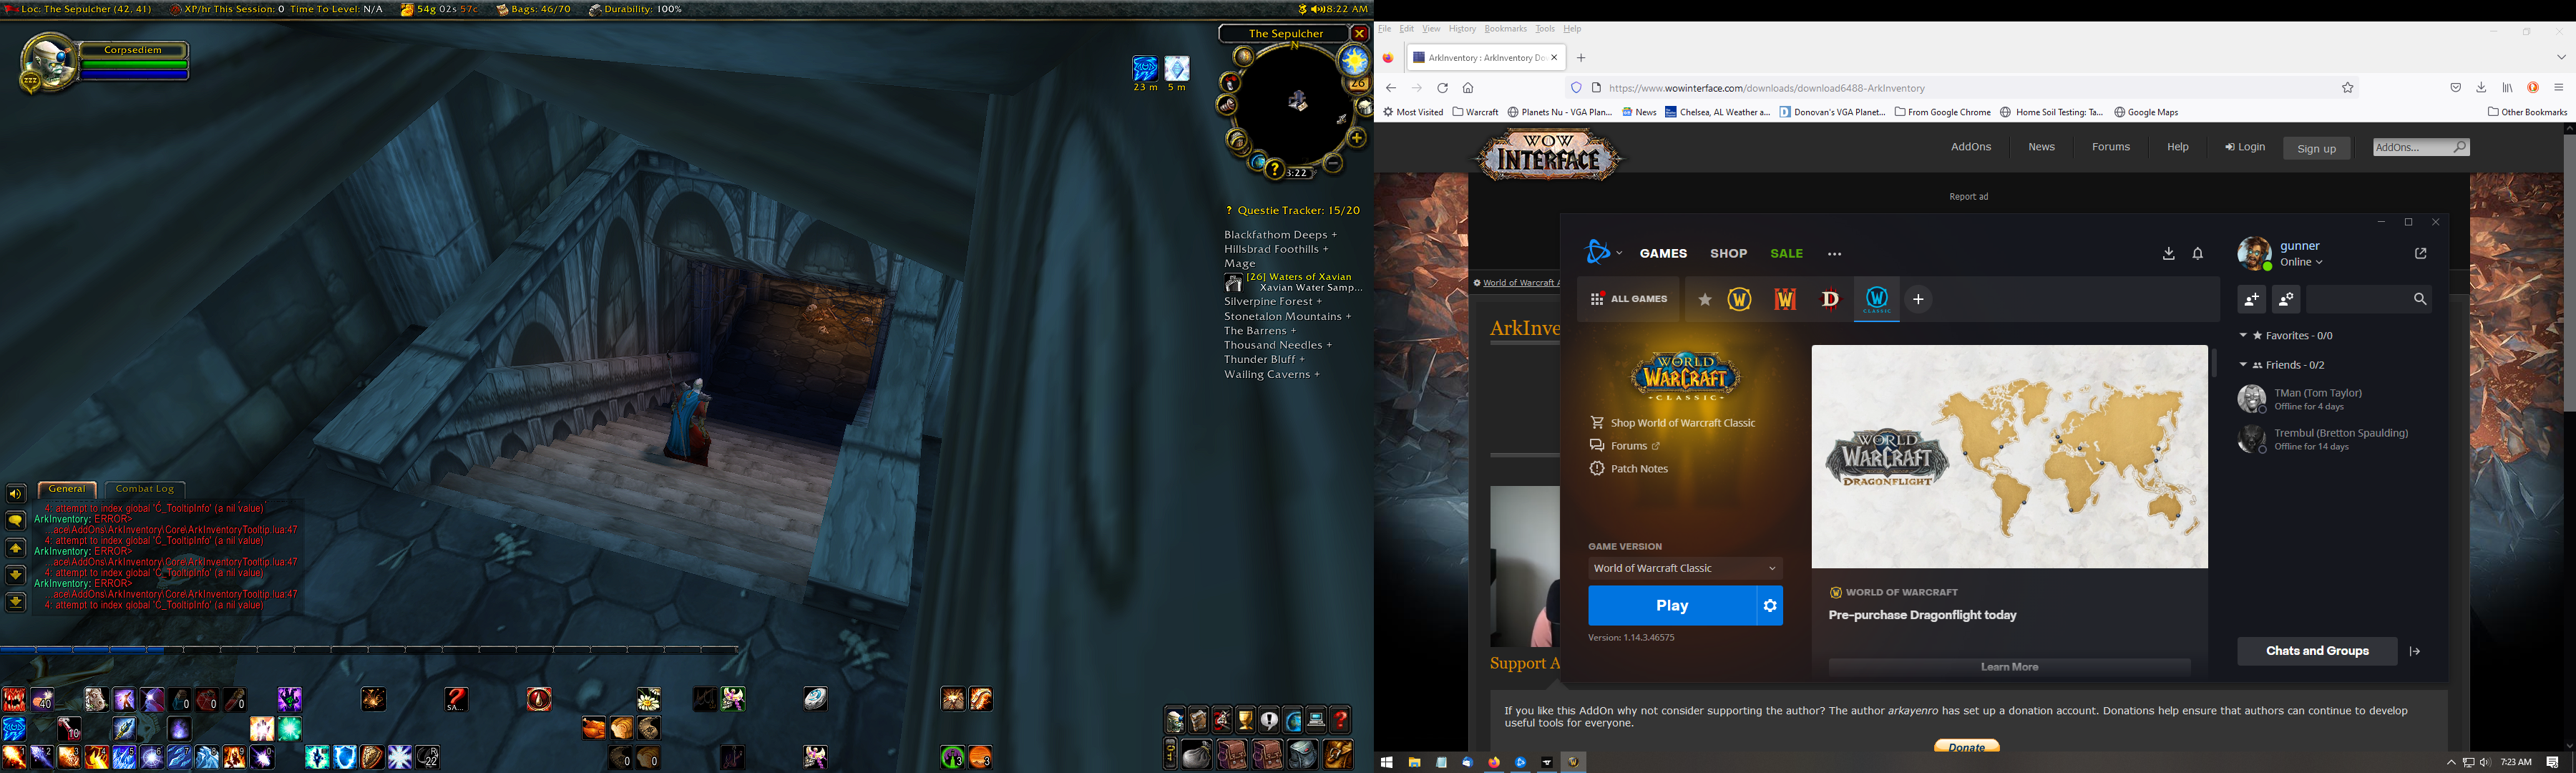Click the Questie question mark minimap button
The image size is (2576, 773).
tap(1274, 170)
